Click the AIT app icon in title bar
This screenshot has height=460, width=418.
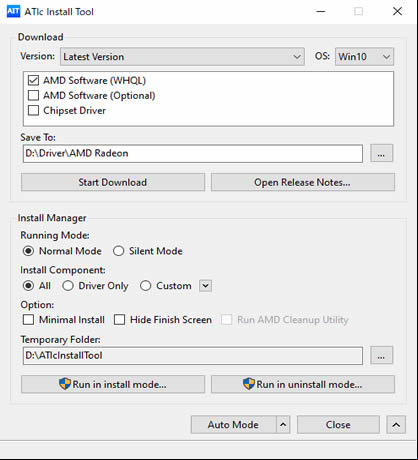coord(13,11)
